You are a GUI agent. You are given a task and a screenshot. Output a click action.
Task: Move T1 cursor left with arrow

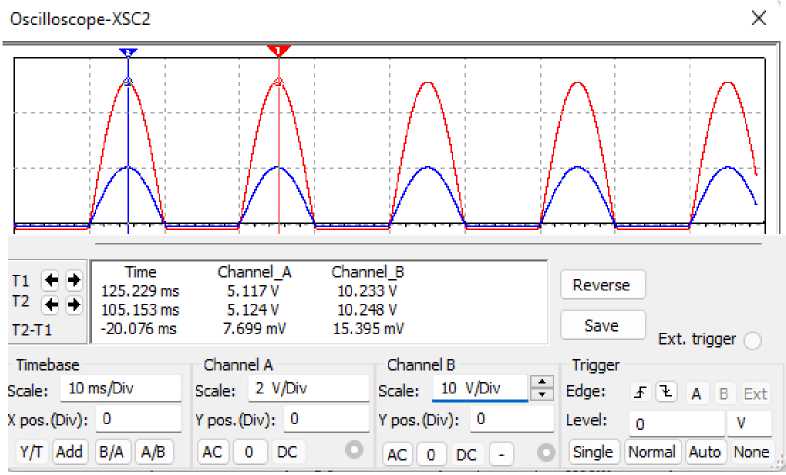click(50, 281)
